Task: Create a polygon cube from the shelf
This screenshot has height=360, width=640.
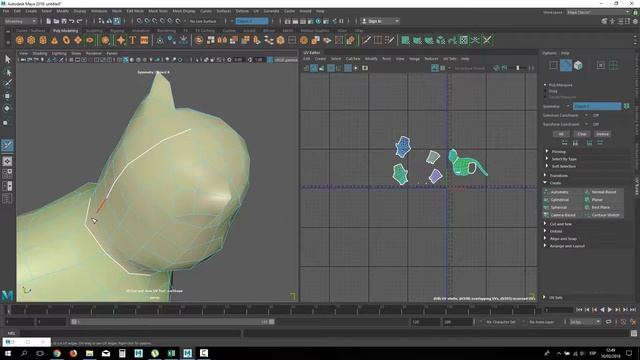Action: point(31,40)
